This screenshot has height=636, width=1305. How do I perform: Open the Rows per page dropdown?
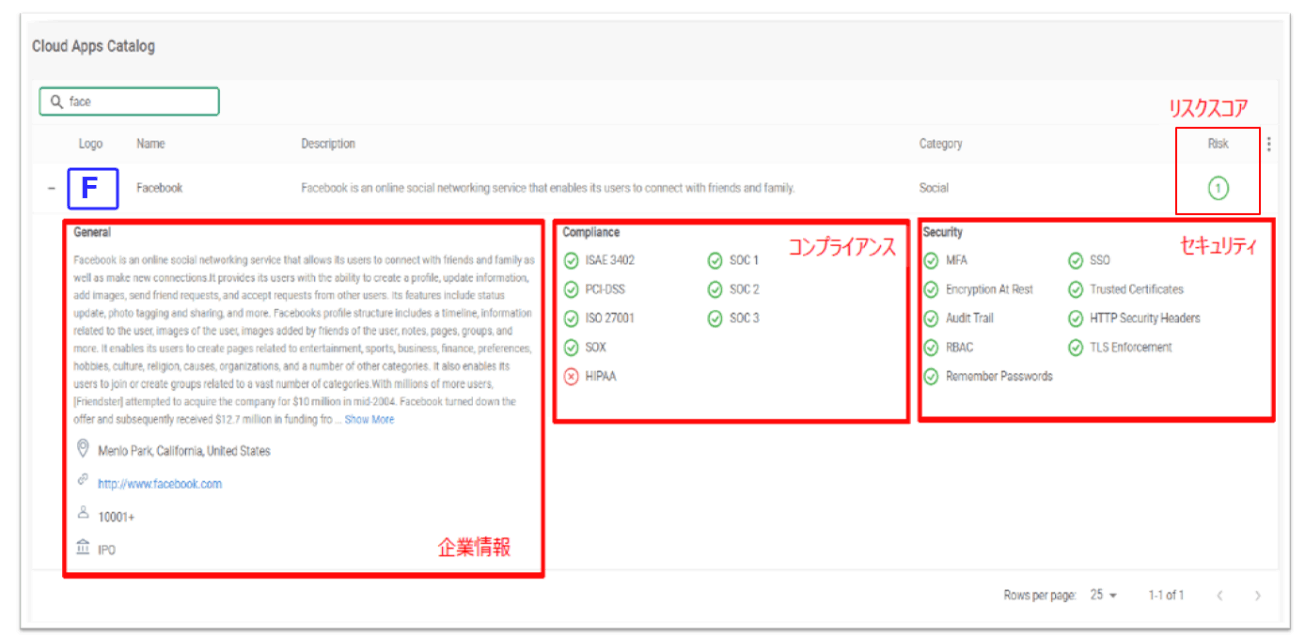[1103, 595]
